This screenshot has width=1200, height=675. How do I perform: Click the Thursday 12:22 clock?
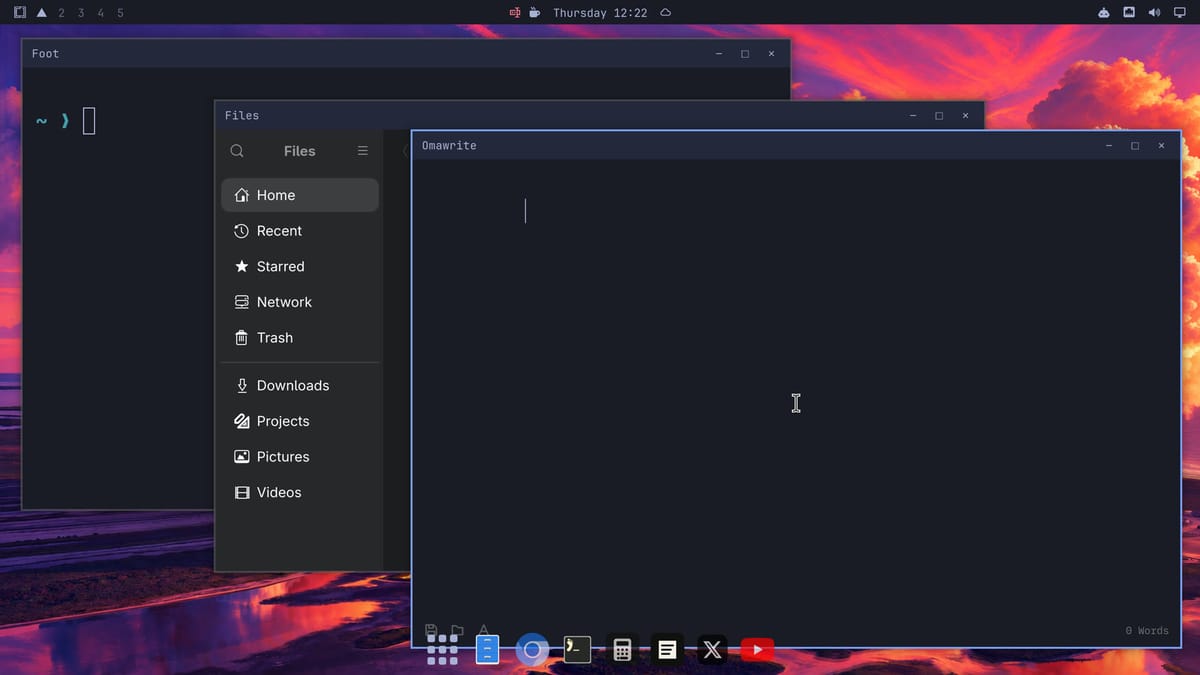tap(600, 13)
